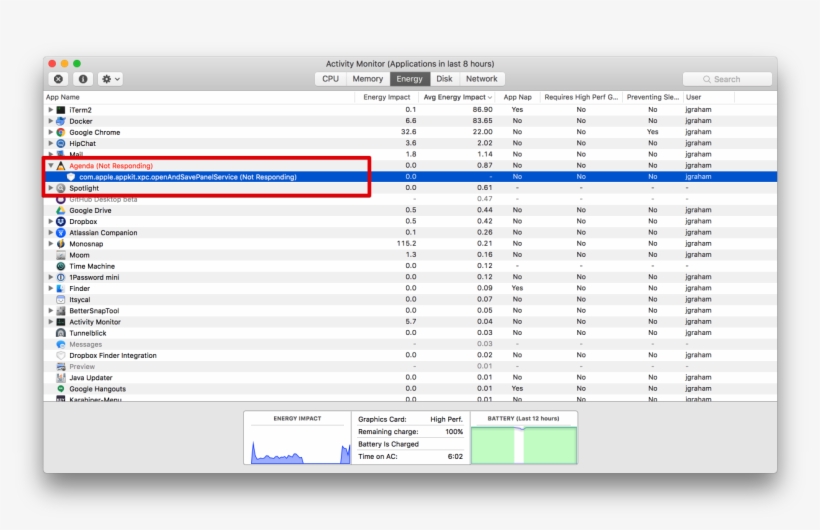Select the Preview row
The image size is (820, 530).
coord(411,366)
